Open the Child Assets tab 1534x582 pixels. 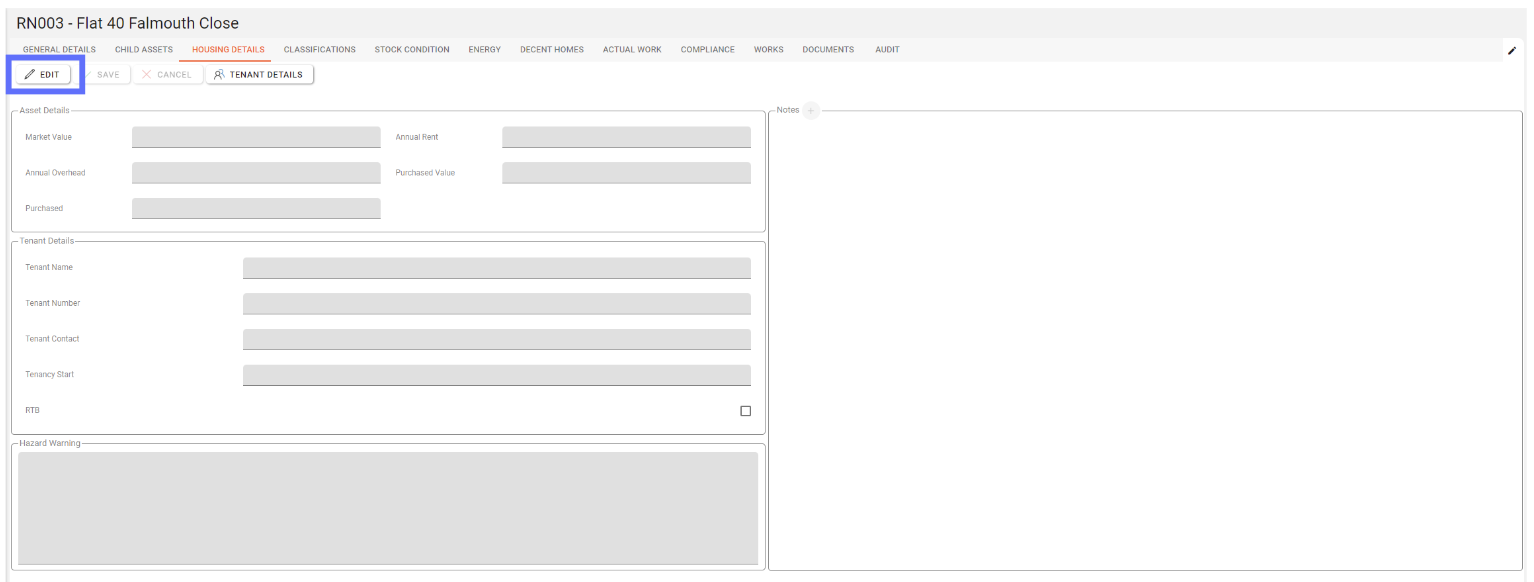click(x=144, y=50)
